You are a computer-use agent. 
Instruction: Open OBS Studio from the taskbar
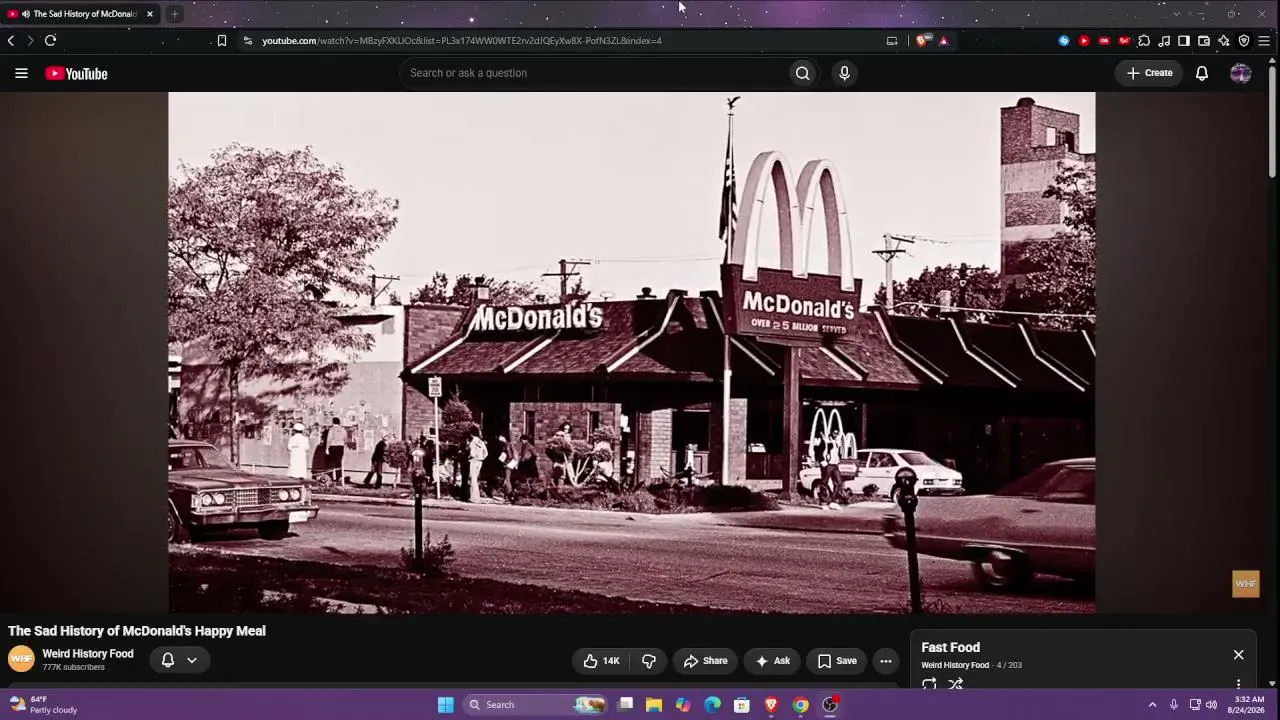pyautogui.click(x=829, y=705)
